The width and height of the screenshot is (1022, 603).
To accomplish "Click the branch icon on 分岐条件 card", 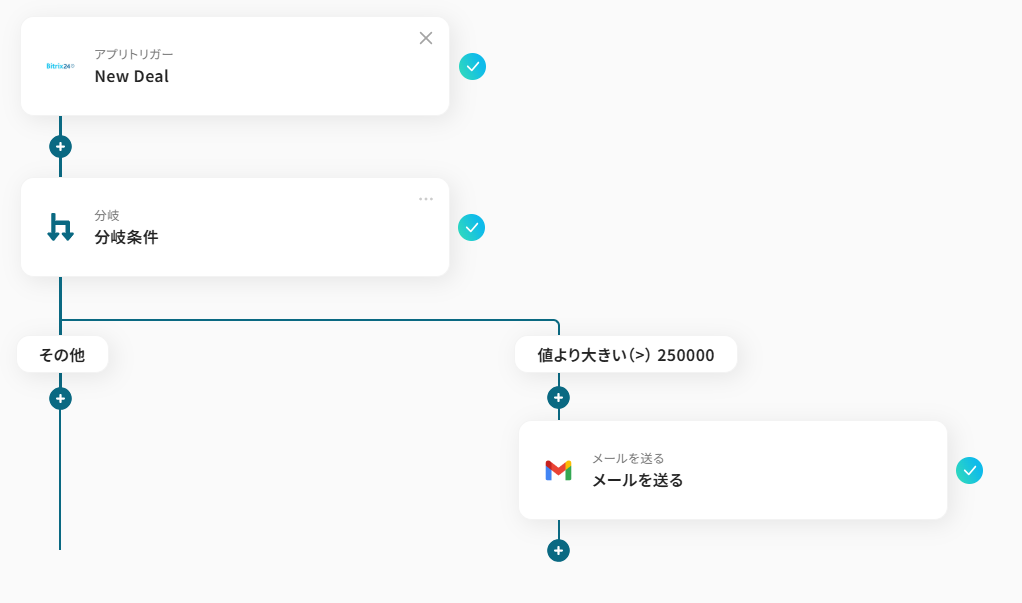I will click(x=60, y=227).
